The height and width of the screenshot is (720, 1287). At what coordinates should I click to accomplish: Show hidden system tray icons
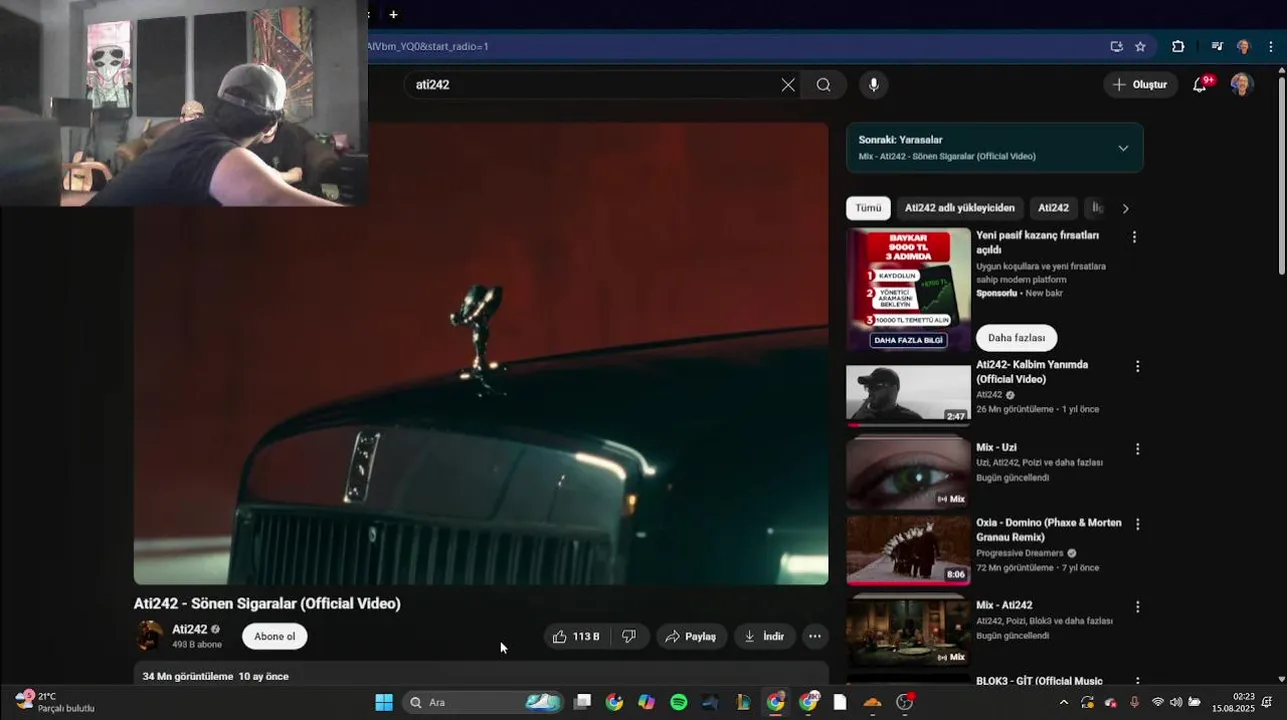click(1063, 702)
